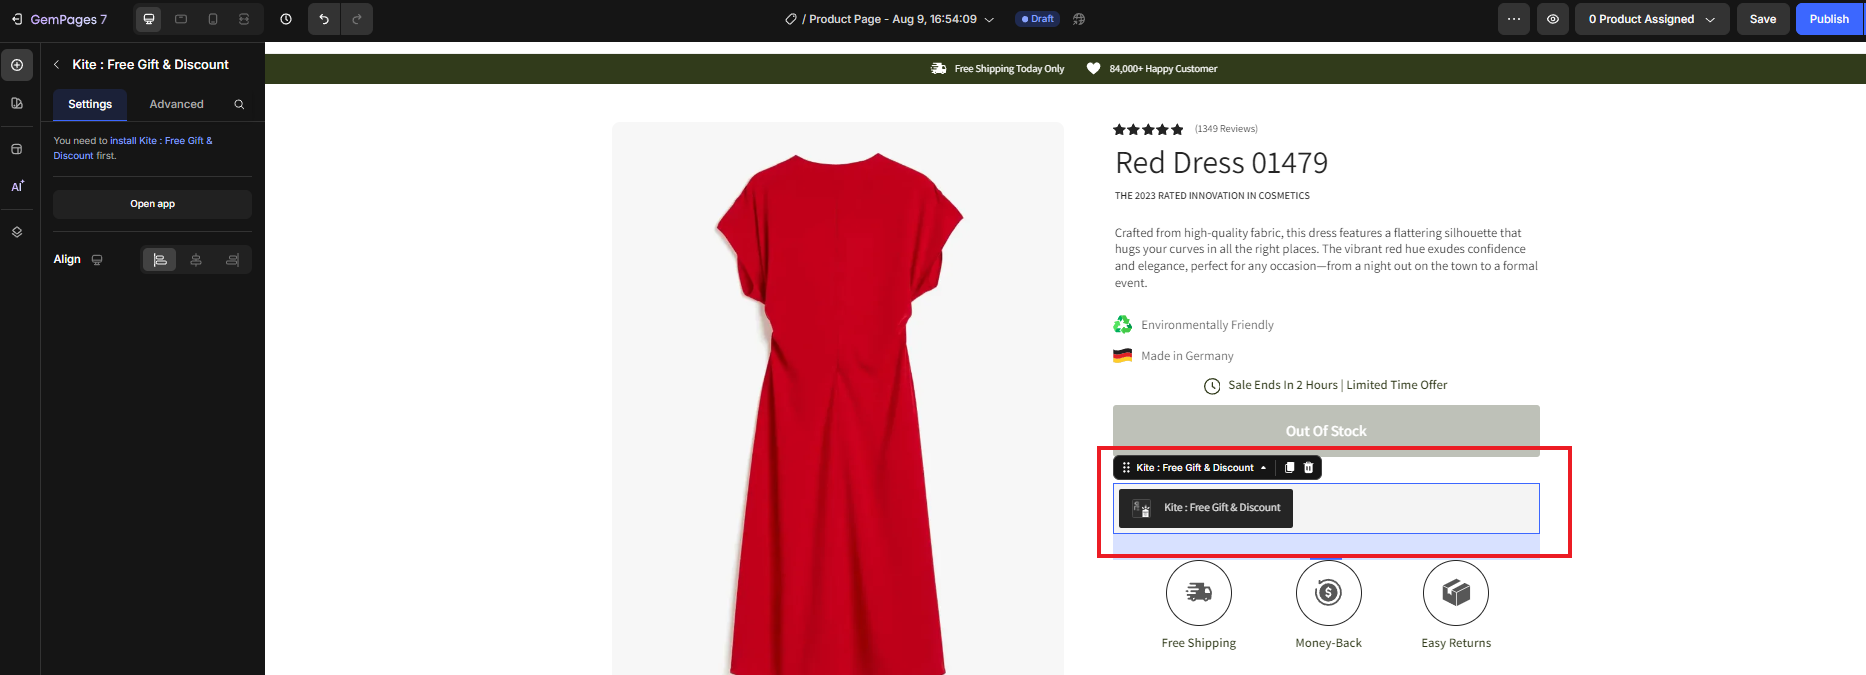Viewport: 1866px width, 675px height.
Task: Expand the page title dropdown chevron
Action: pos(989,19)
